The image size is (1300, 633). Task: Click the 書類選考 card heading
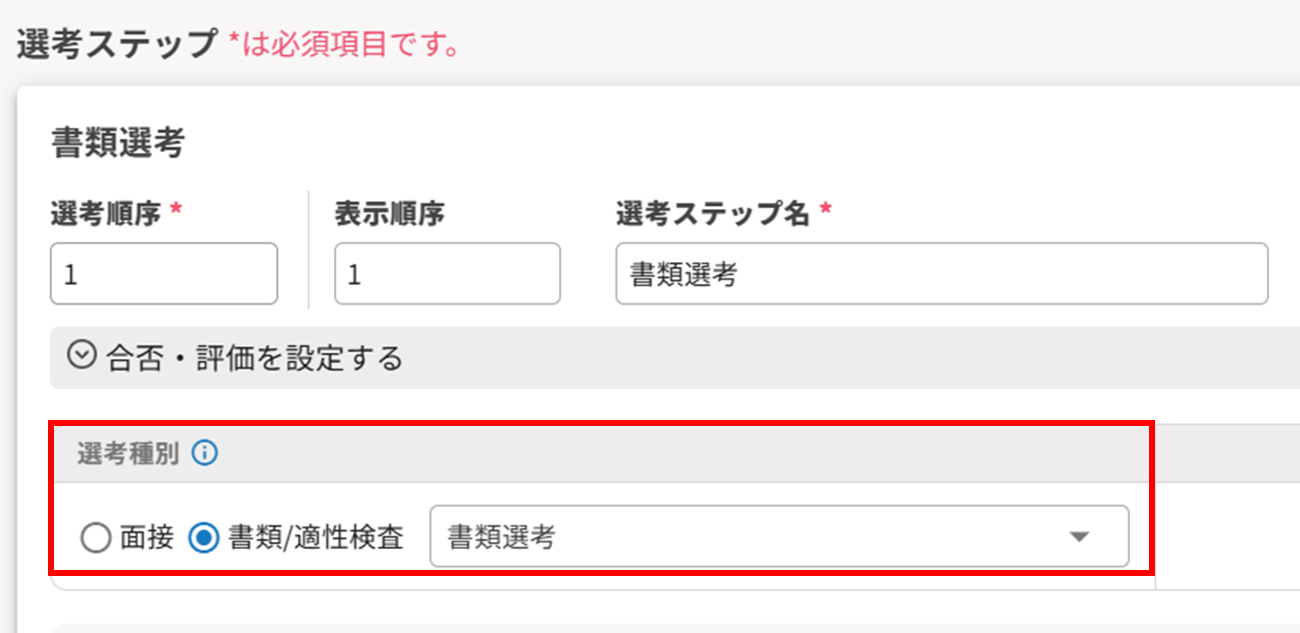coord(117,144)
